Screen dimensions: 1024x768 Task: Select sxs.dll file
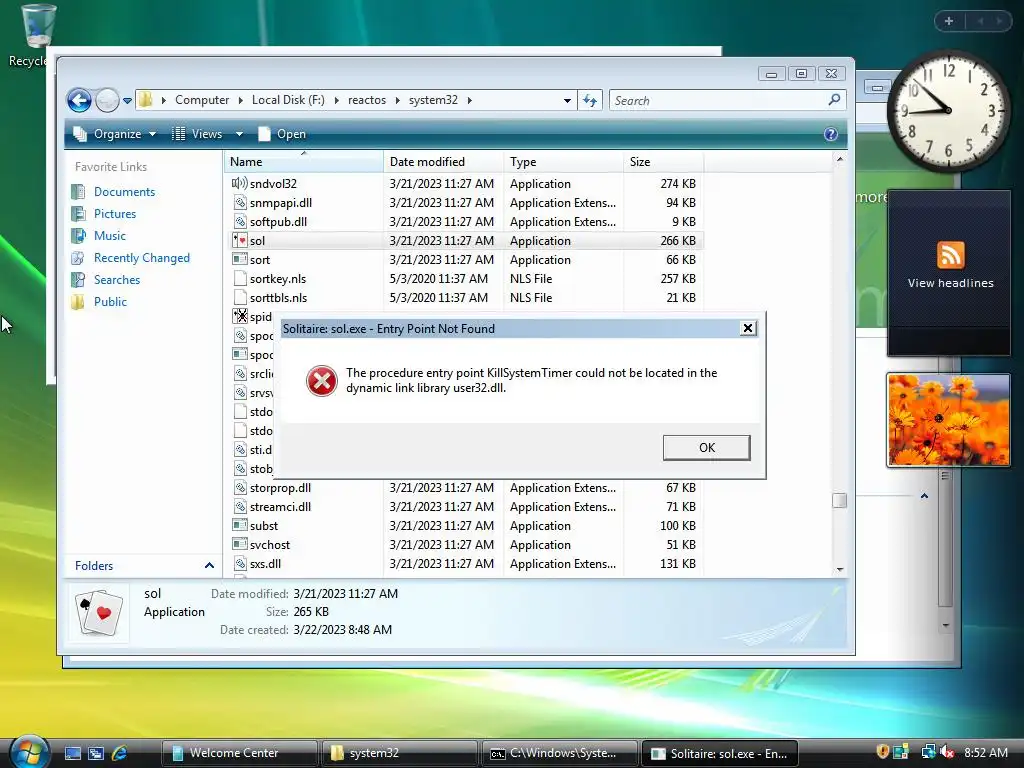coord(265,564)
